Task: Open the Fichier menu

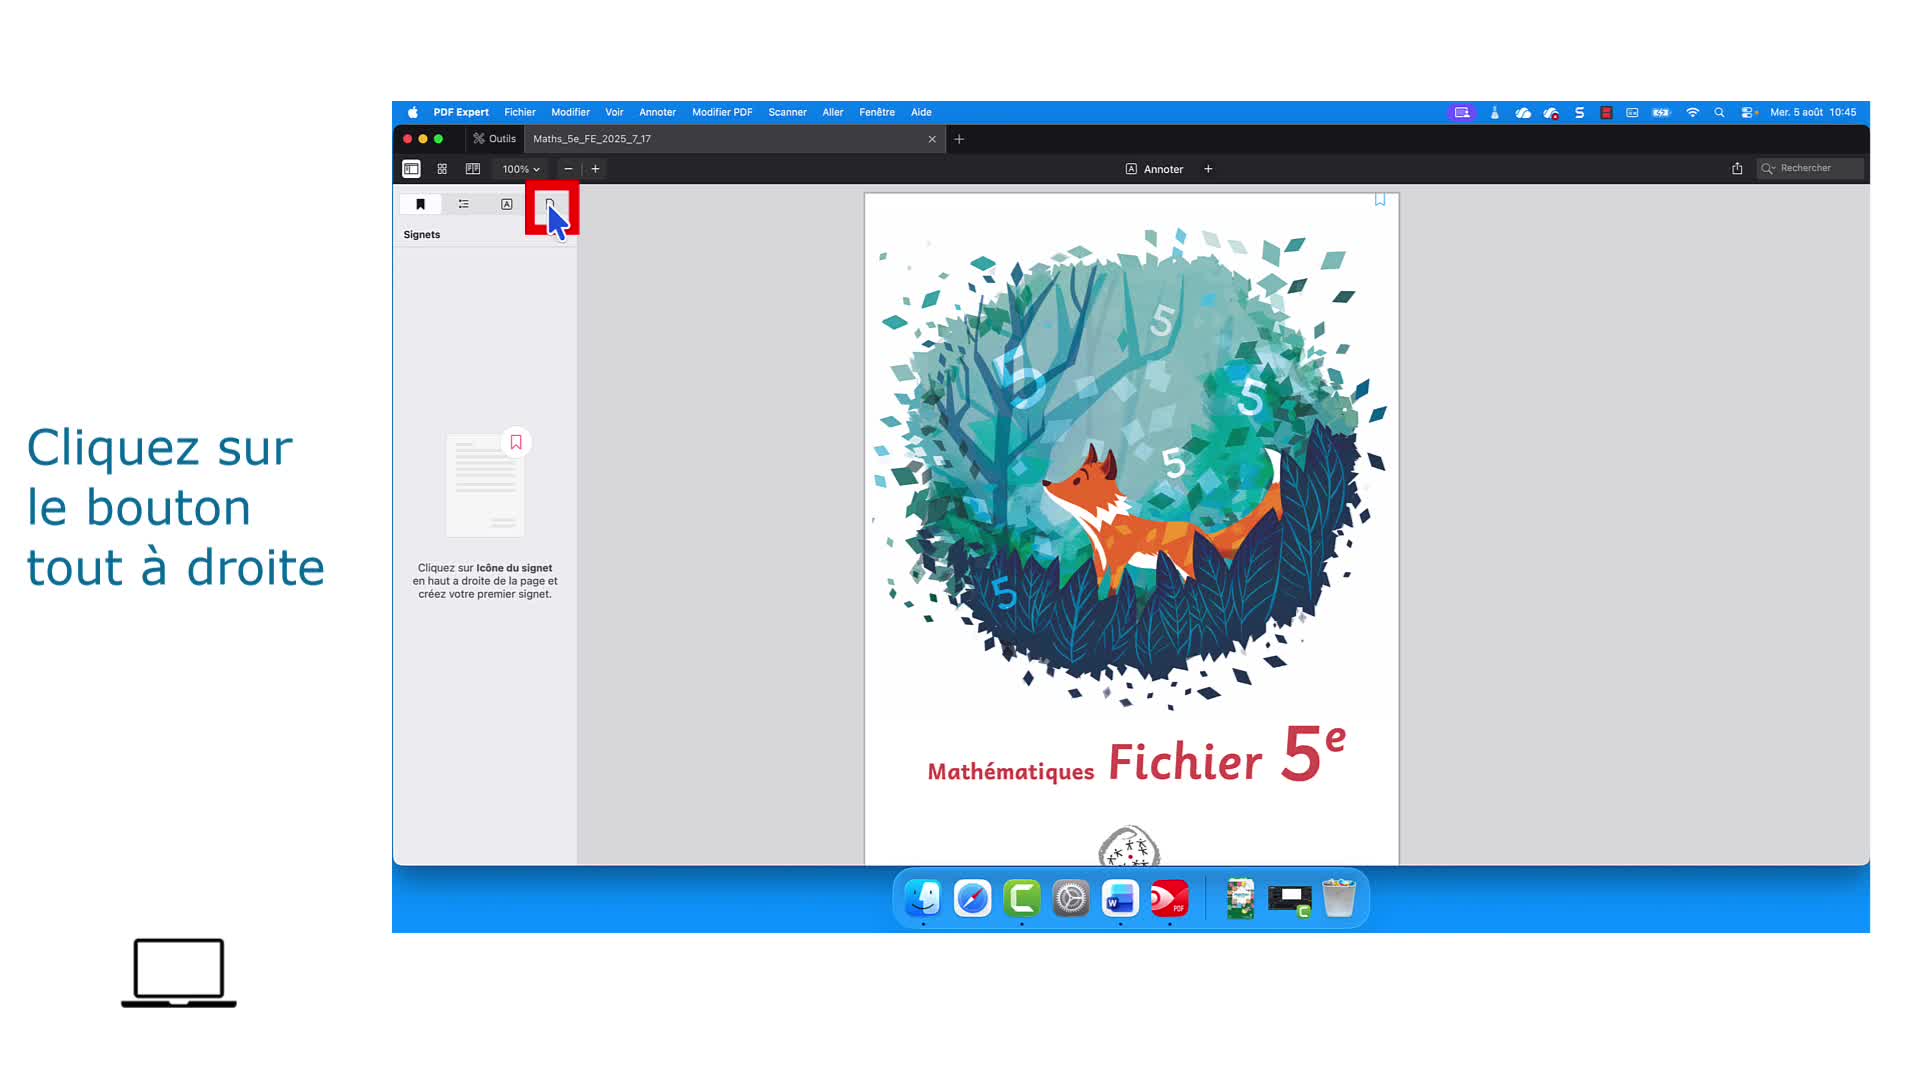Action: coord(520,112)
